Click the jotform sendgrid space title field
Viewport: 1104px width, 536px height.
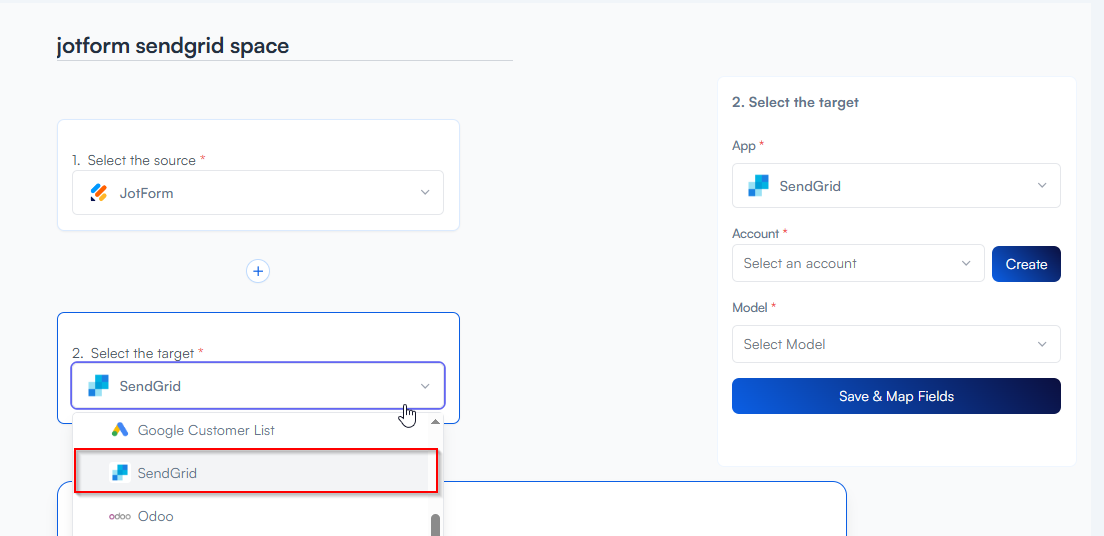tap(284, 46)
